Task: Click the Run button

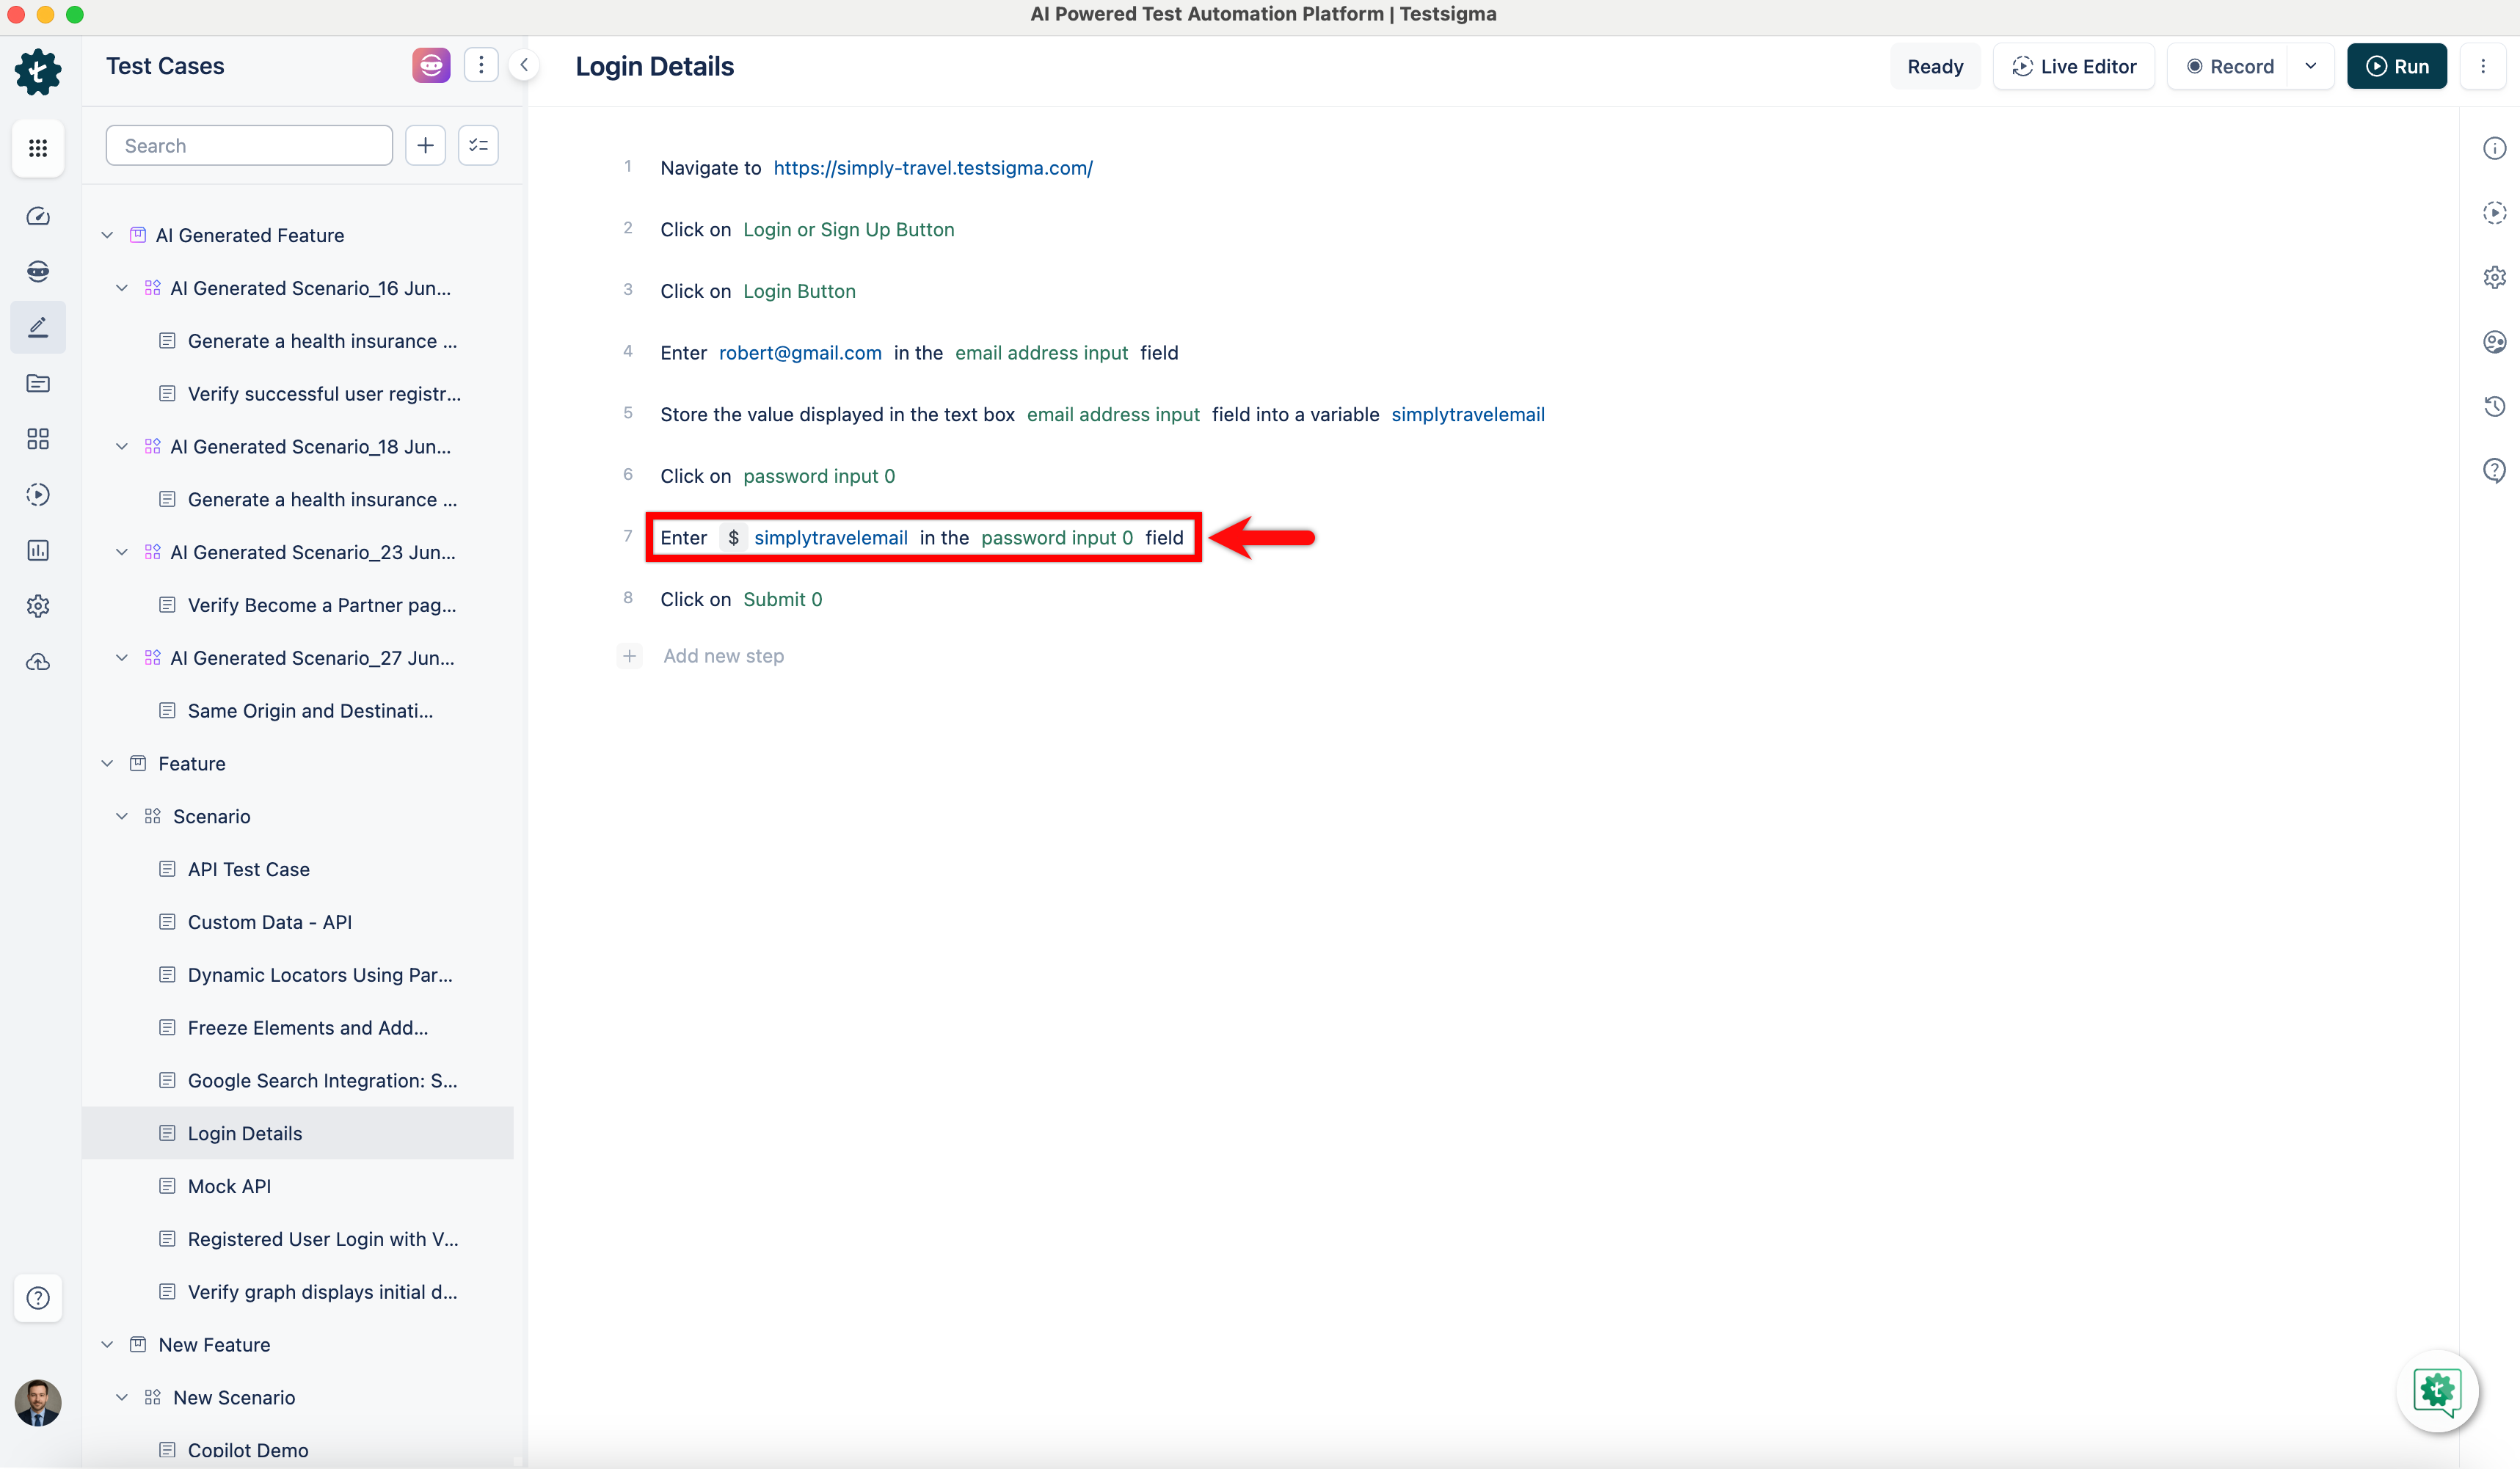Action: (2397, 66)
